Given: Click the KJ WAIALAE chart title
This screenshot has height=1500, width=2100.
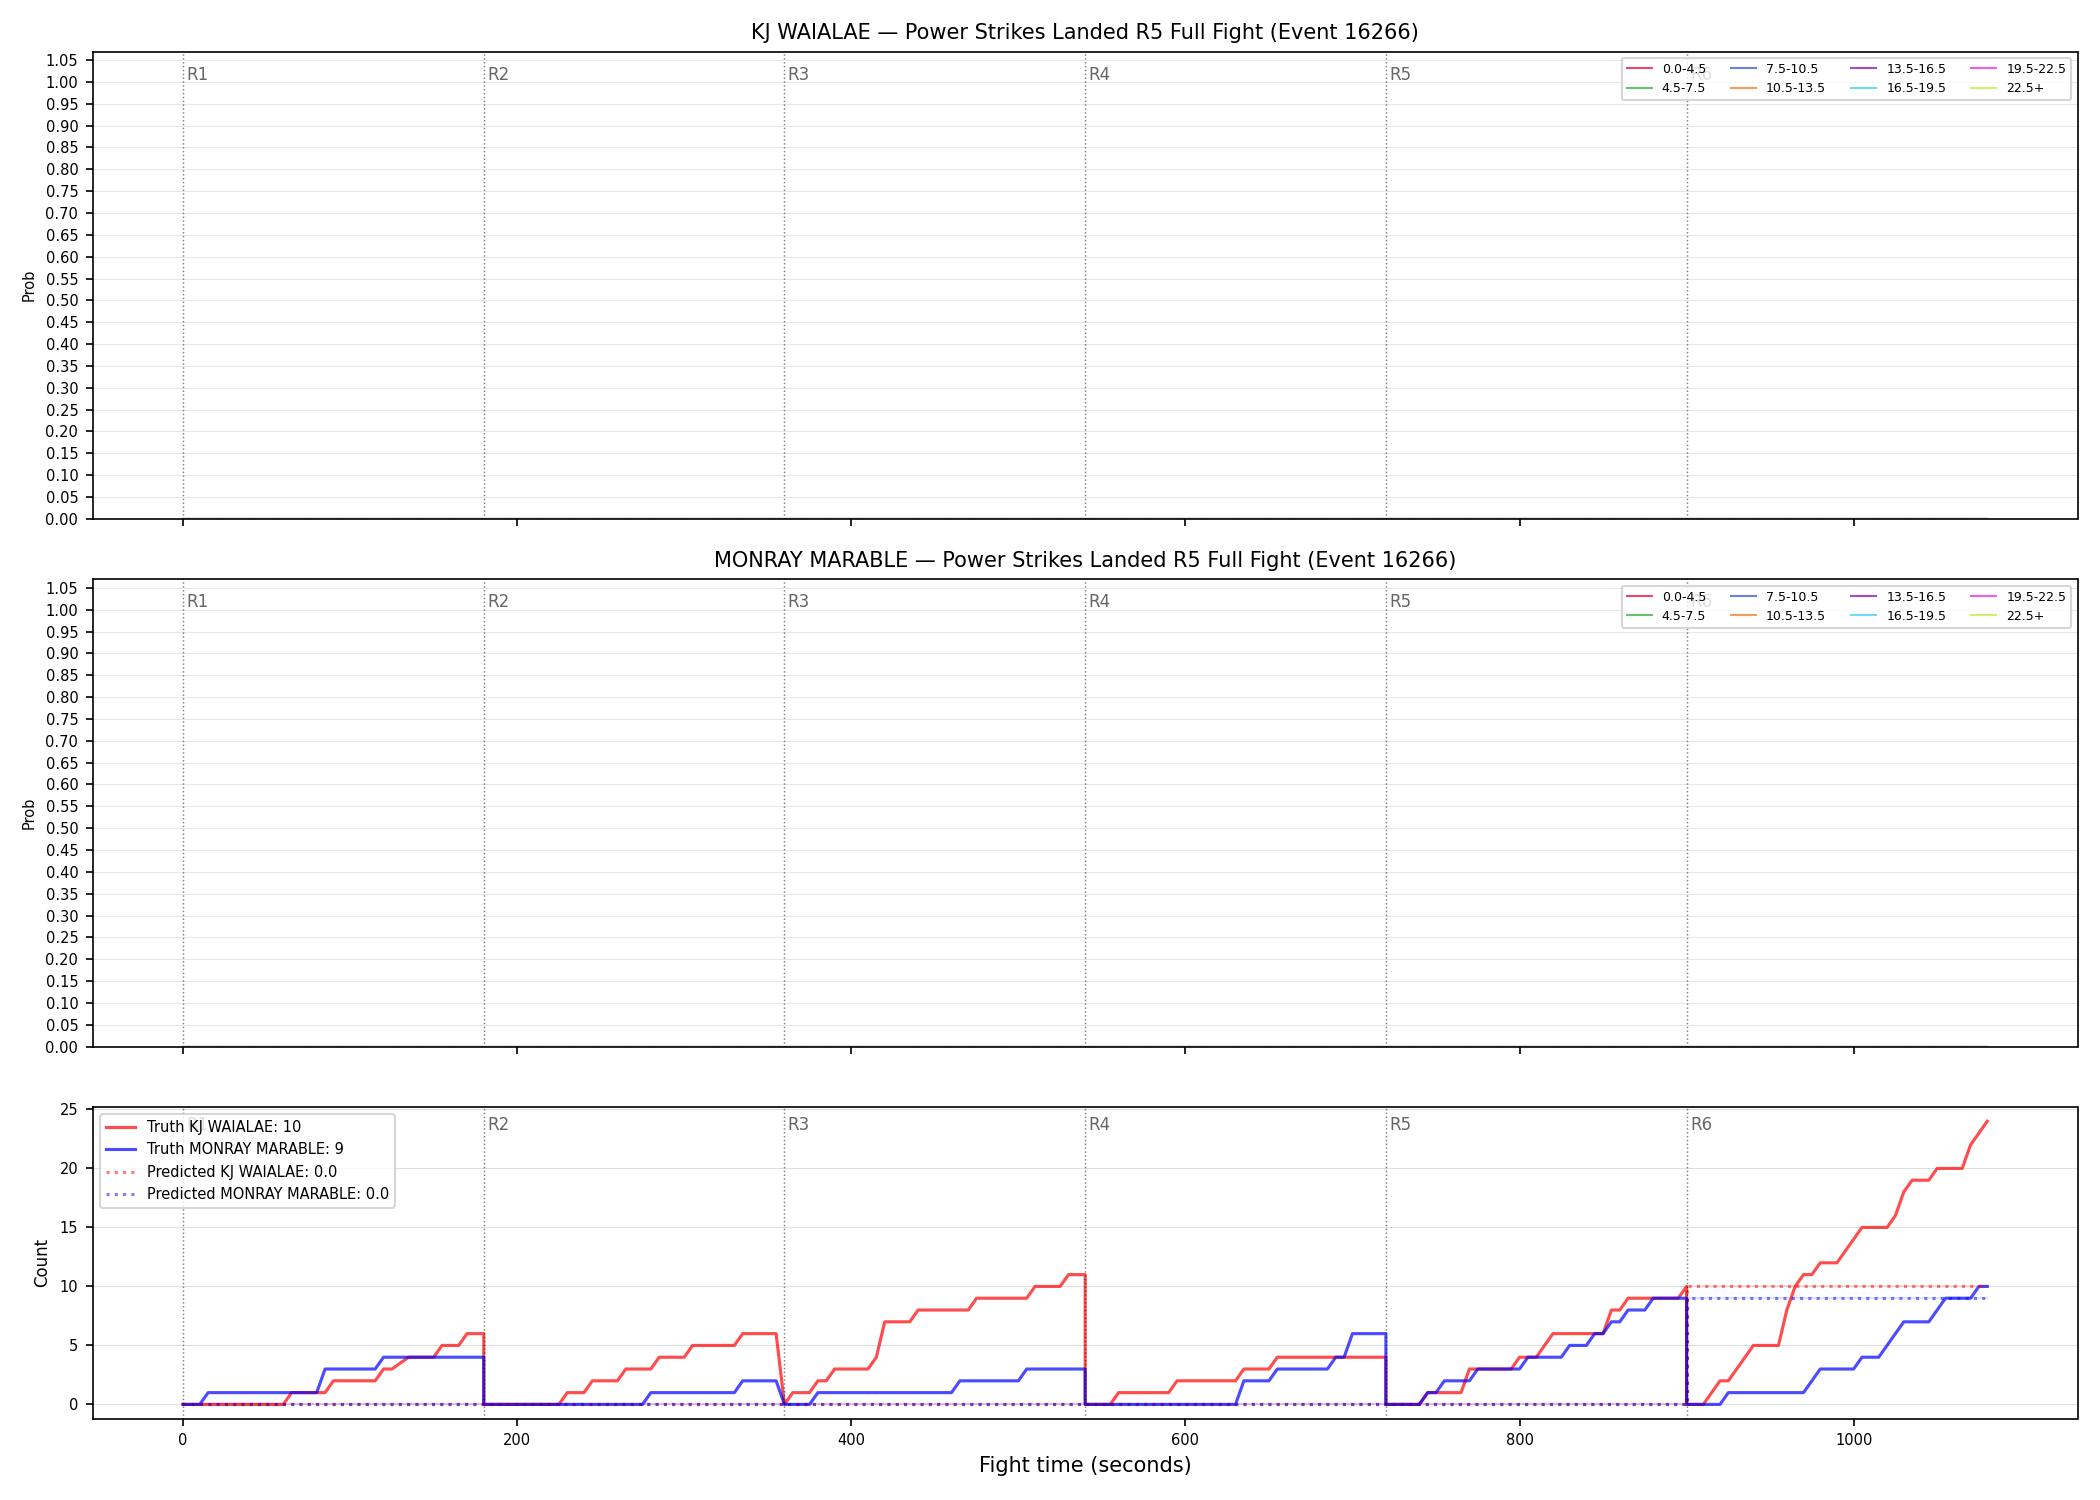Looking at the screenshot, I should point(1084,32).
